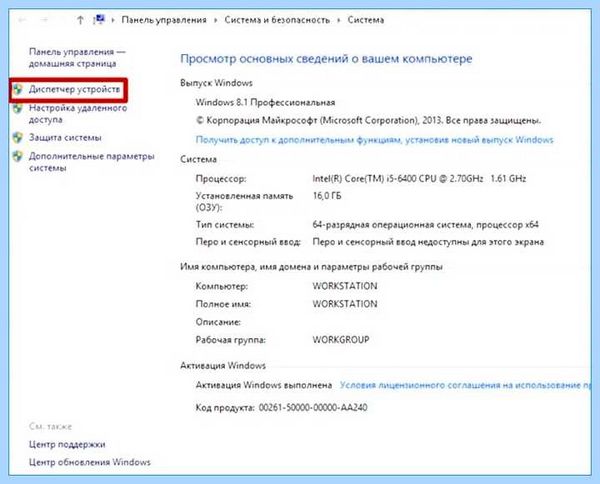Click the Рабочая группа label
Image resolution: width=600 pixels, height=484 pixels.
[230, 340]
